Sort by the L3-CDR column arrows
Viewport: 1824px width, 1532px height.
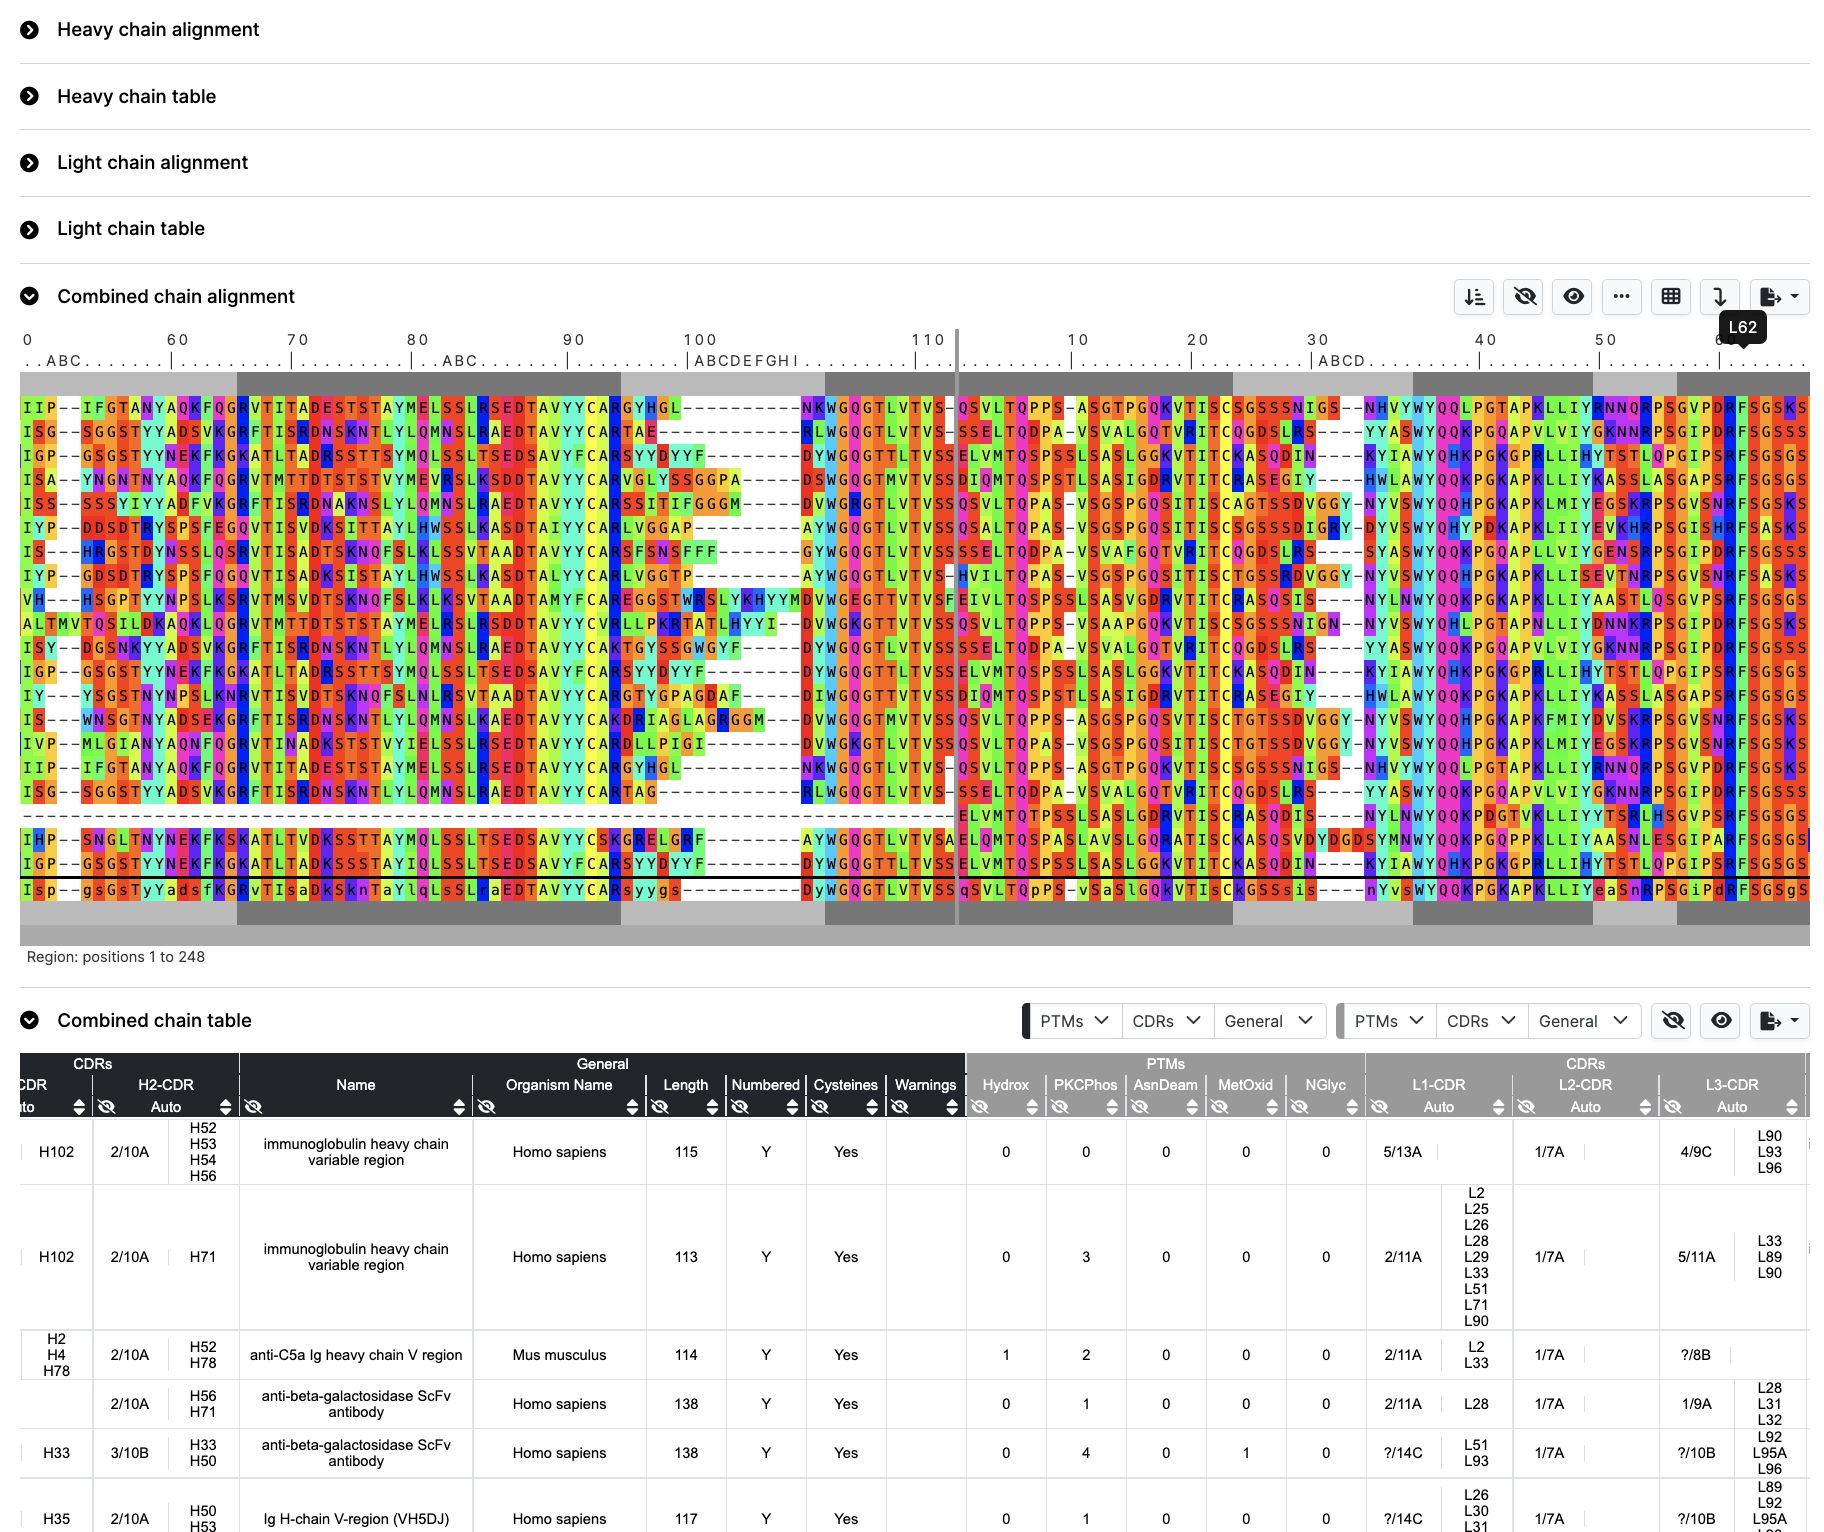(1792, 1107)
